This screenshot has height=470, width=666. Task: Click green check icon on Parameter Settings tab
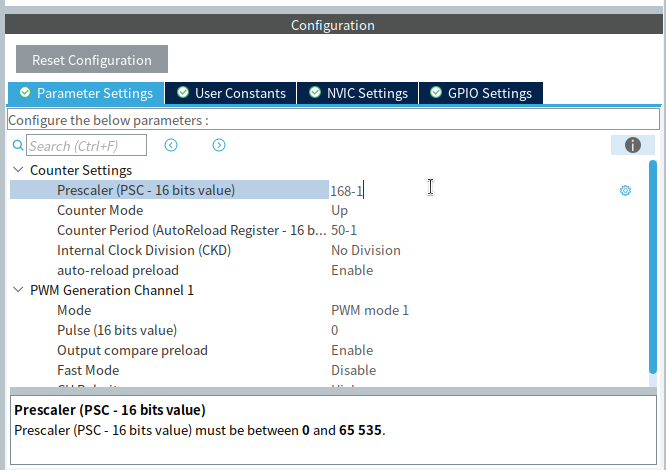24,93
